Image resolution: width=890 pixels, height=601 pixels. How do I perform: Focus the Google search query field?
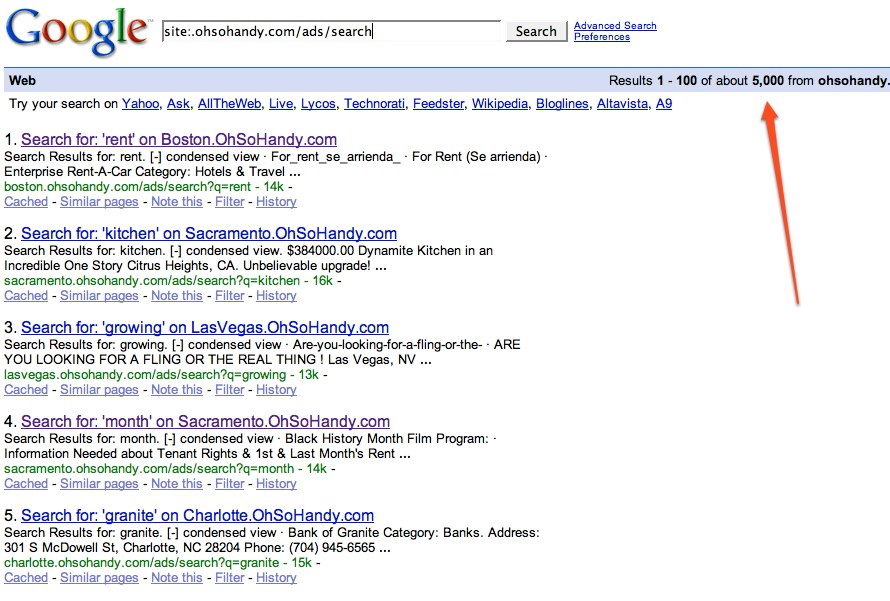click(331, 31)
